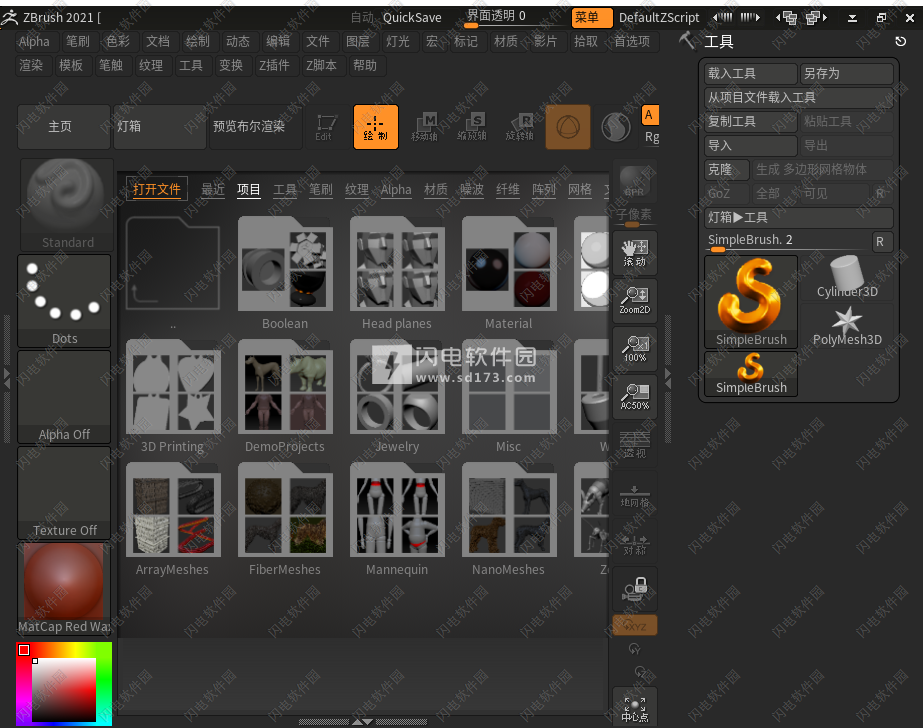Switch to the 噪波 lightbox tab
This screenshot has height=728, width=923.
click(x=472, y=190)
